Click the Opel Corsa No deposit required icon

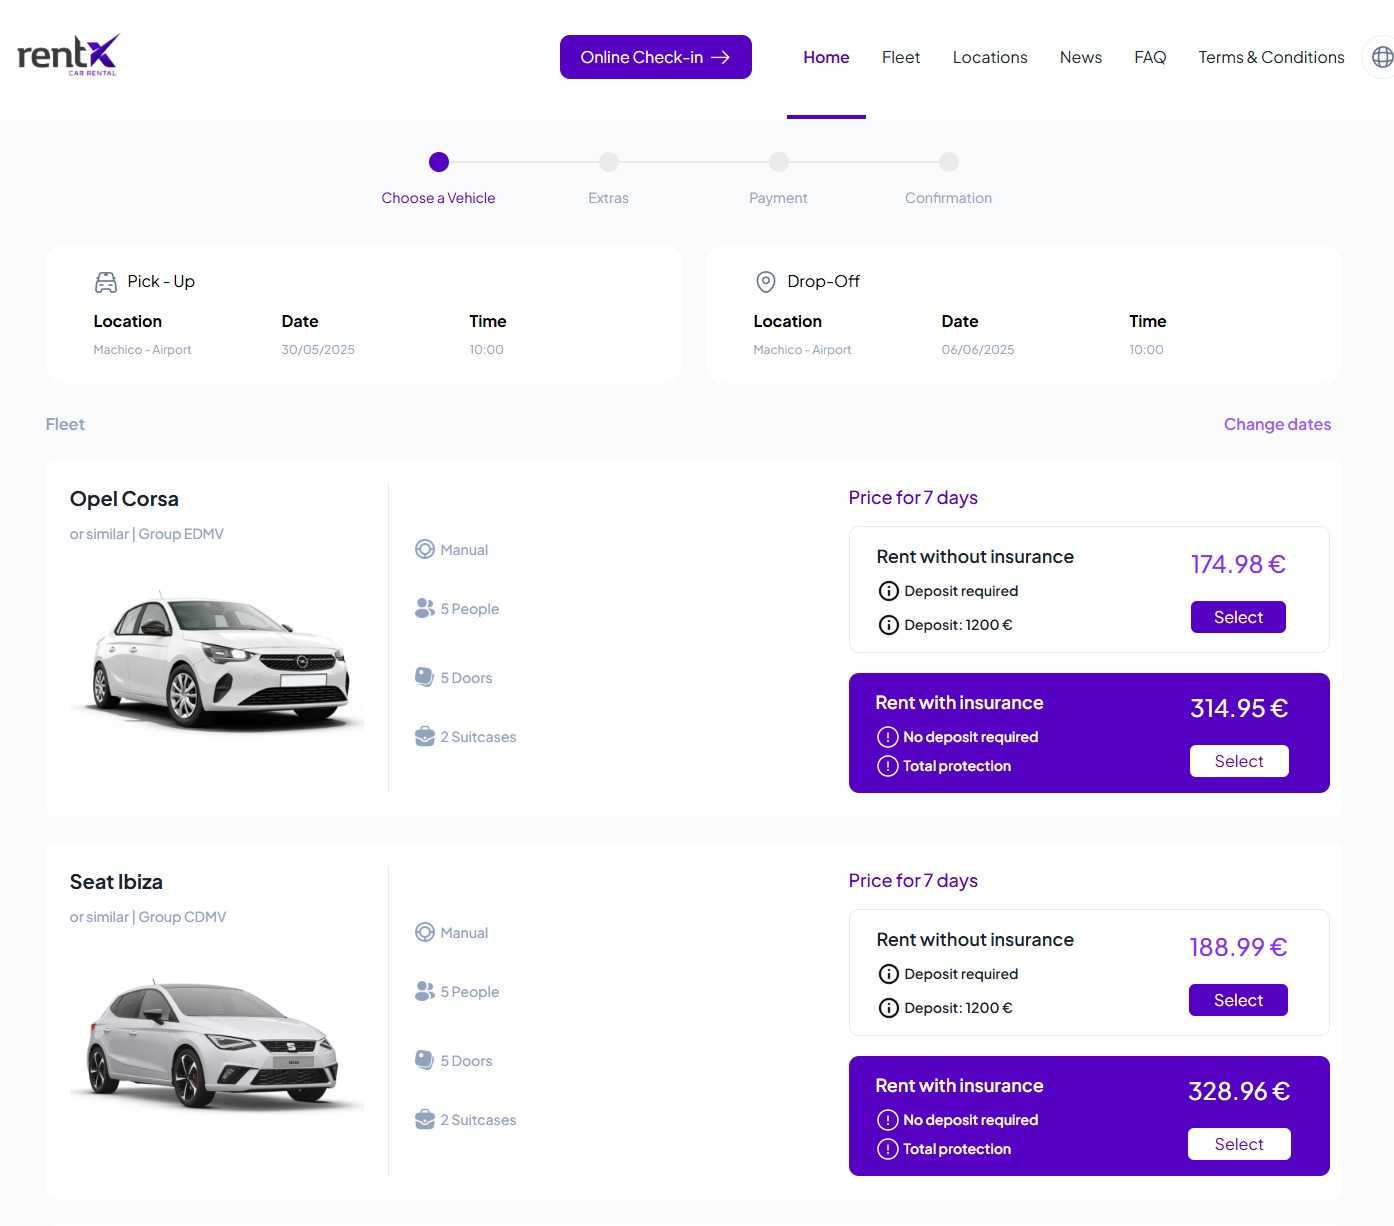tap(887, 737)
